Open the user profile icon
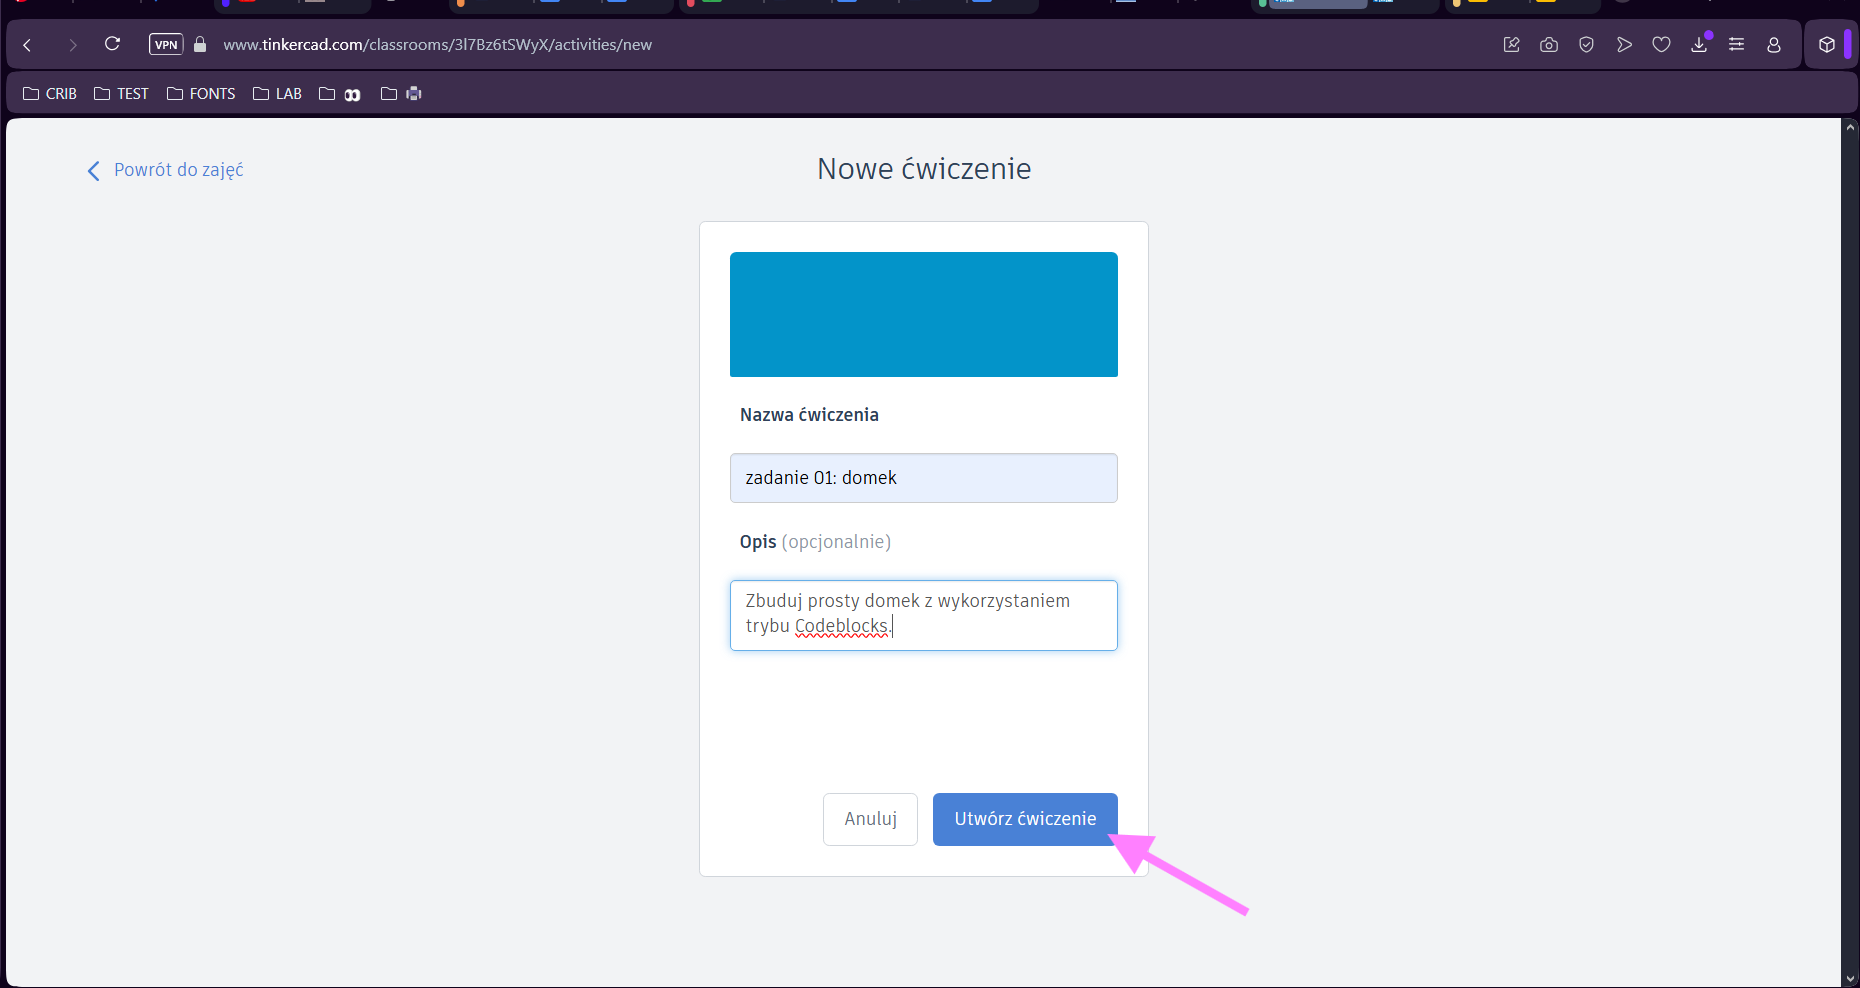This screenshot has width=1860, height=988. coord(1774,45)
